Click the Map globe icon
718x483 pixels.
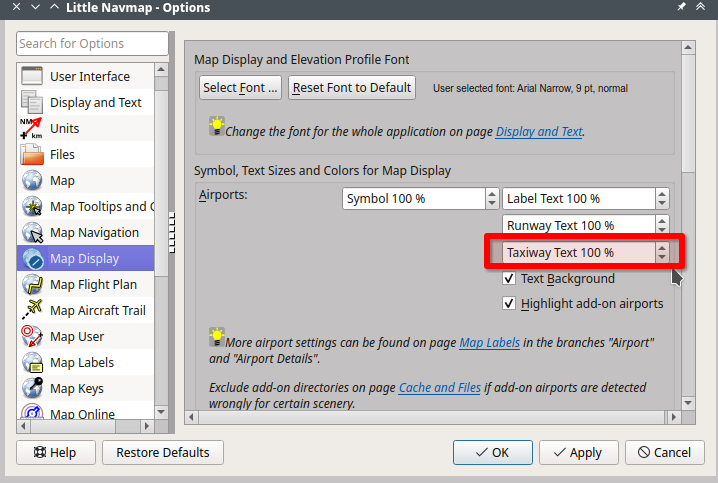[x=32, y=180]
